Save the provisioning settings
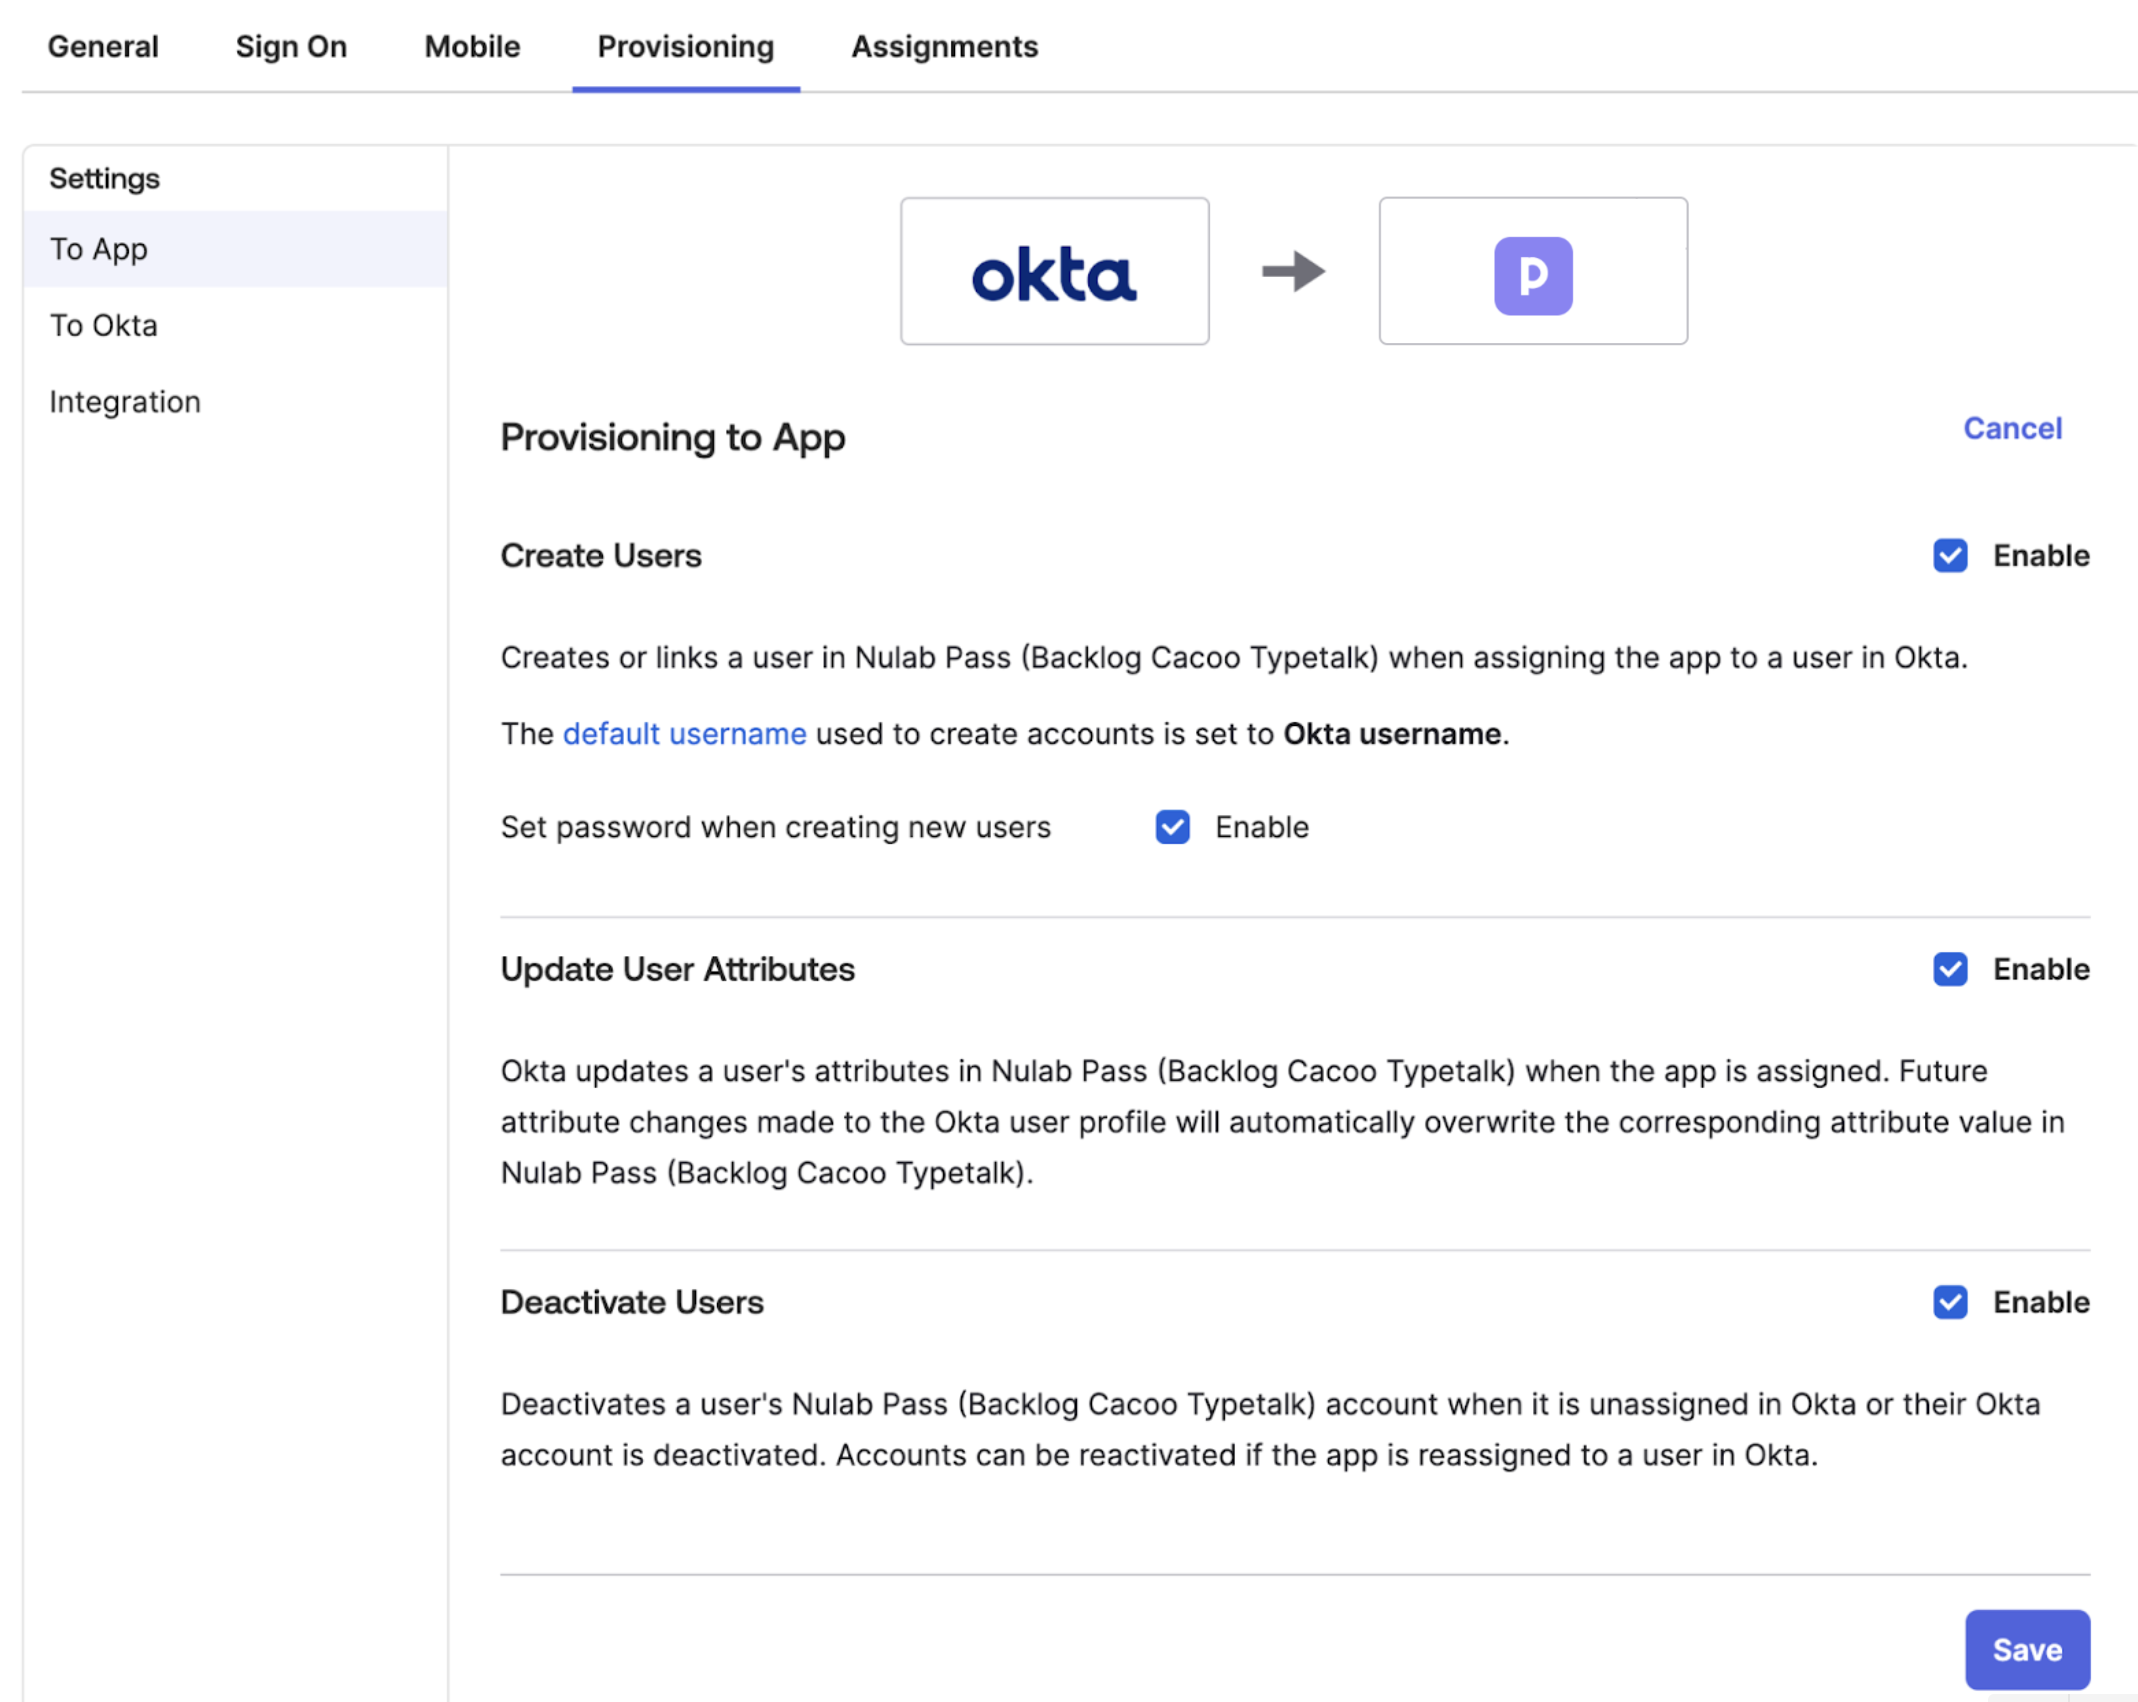The width and height of the screenshot is (2138, 1702). 2026,1649
